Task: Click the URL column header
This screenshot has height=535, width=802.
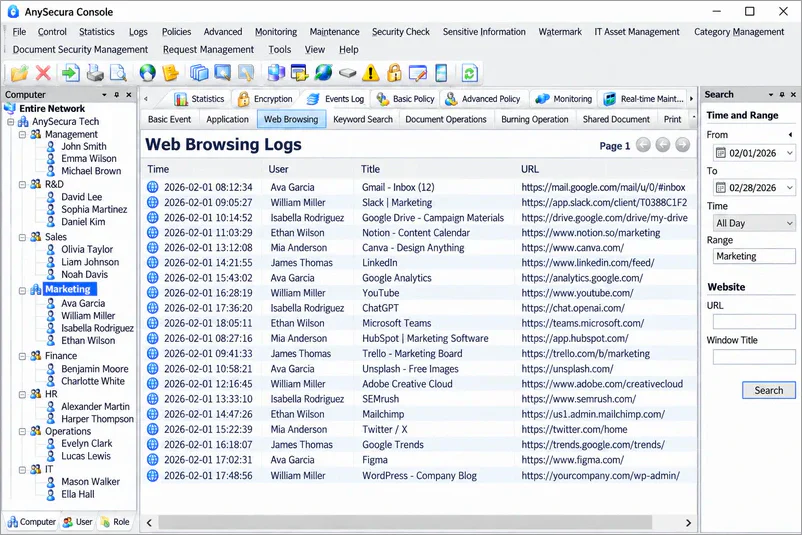Action: (530, 169)
